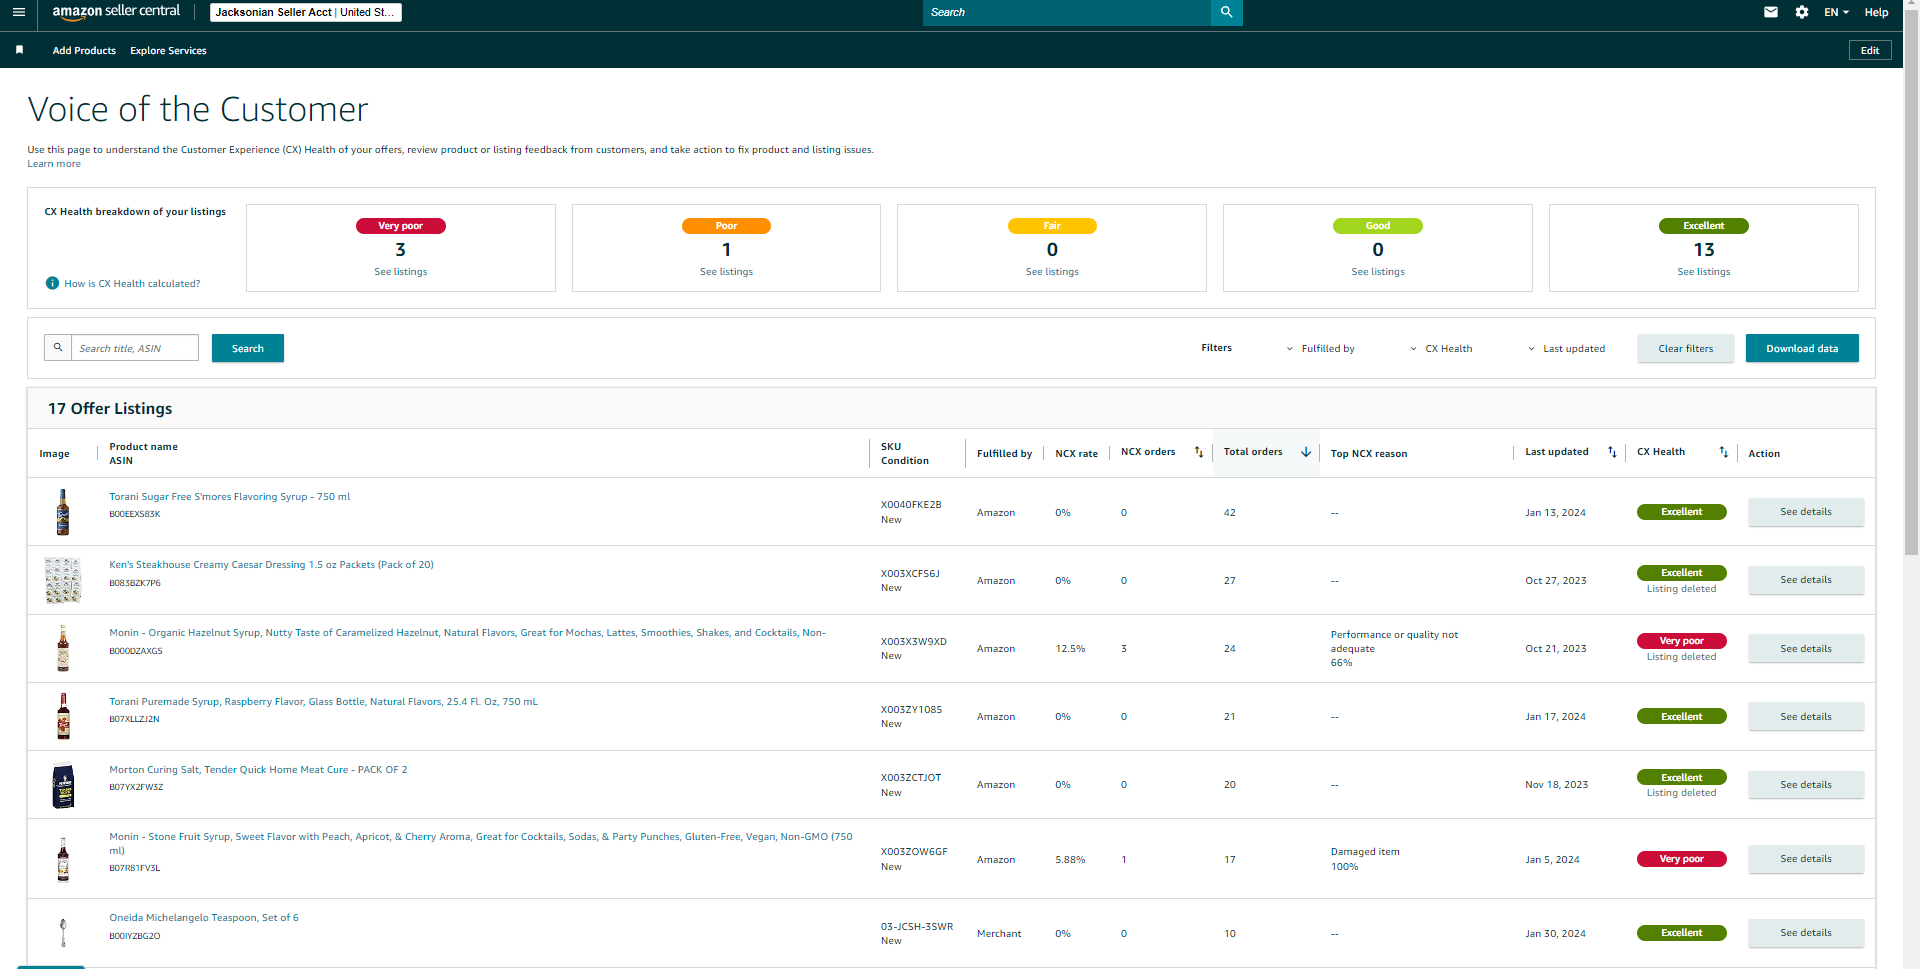The image size is (1920, 969).
Task: Click in the Search title, ASIN field
Action: point(134,348)
